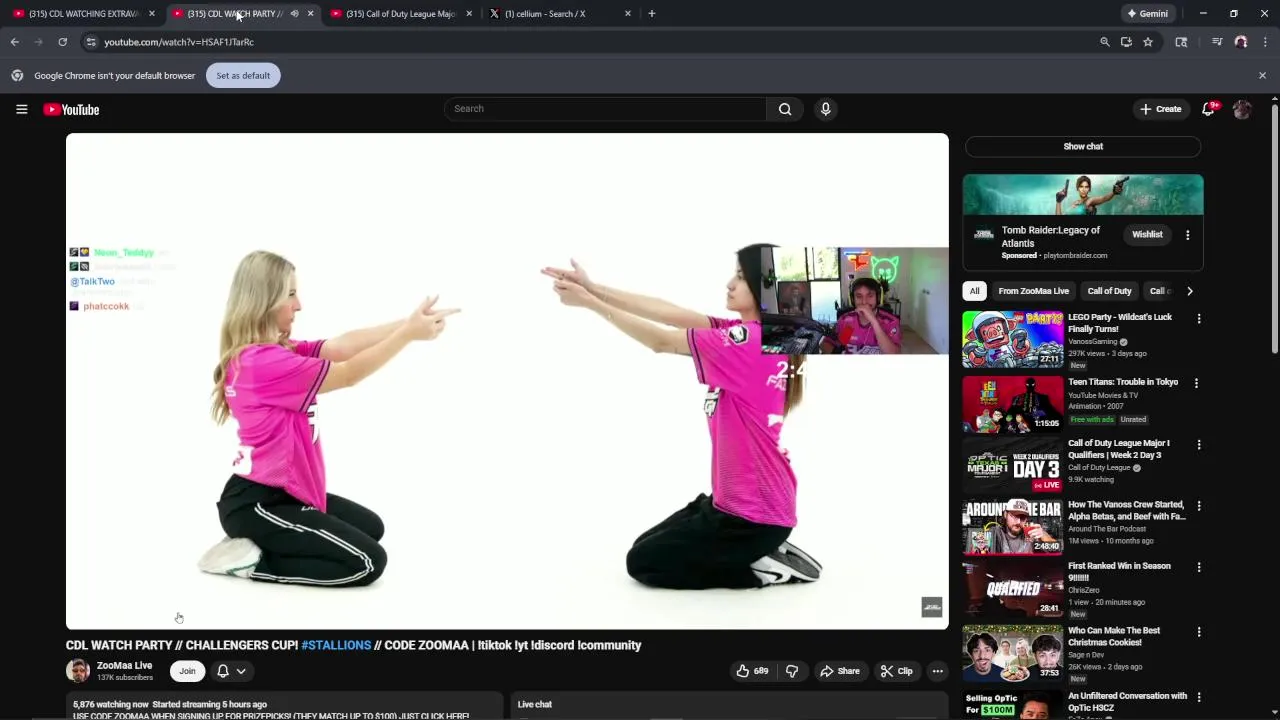Open Tomb Raider ad banner image

point(1083,195)
